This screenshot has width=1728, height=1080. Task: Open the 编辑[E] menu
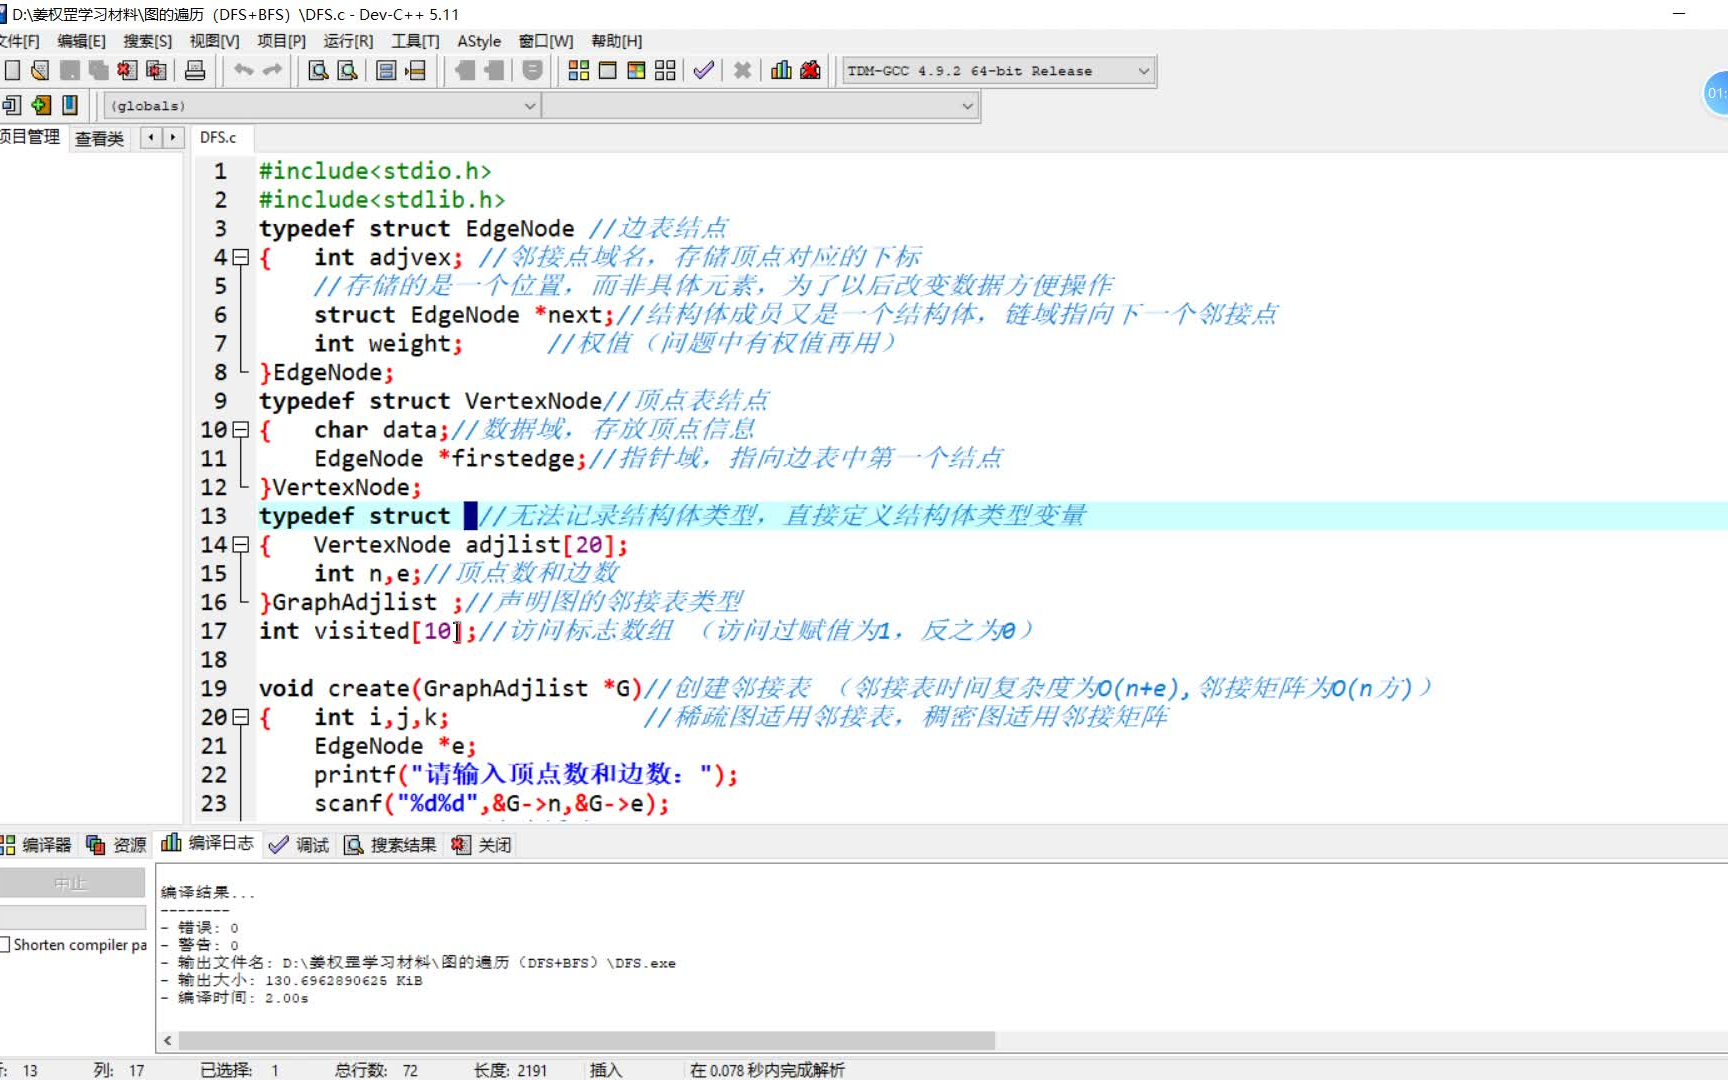[x=81, y=41]
